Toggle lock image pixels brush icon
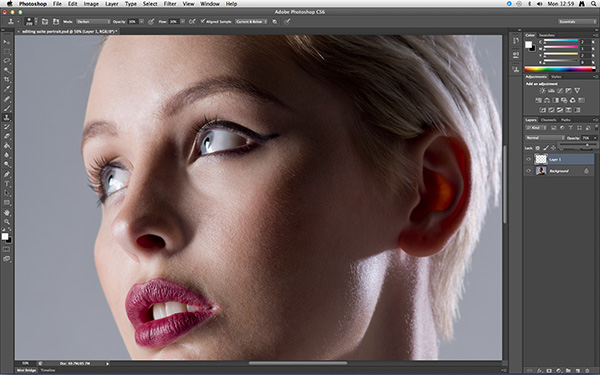This screenshot has height=375, width=600. click(x=546, y=148)
